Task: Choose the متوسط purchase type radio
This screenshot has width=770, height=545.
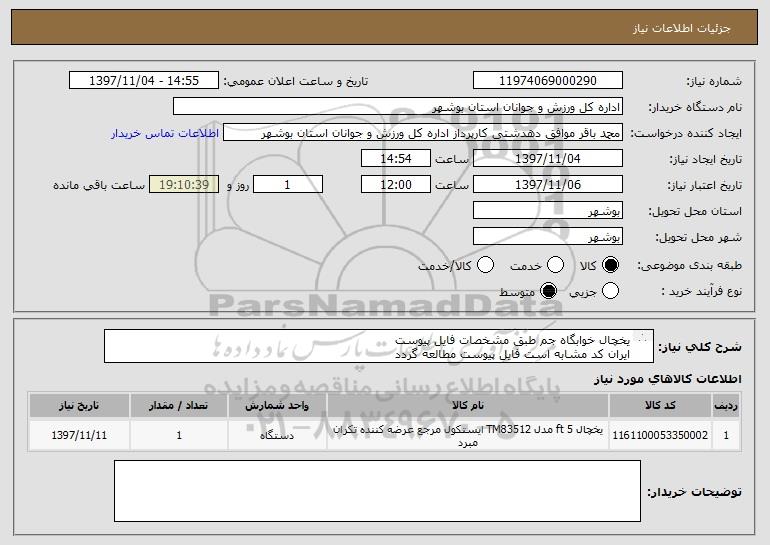Action: point(548,291)
